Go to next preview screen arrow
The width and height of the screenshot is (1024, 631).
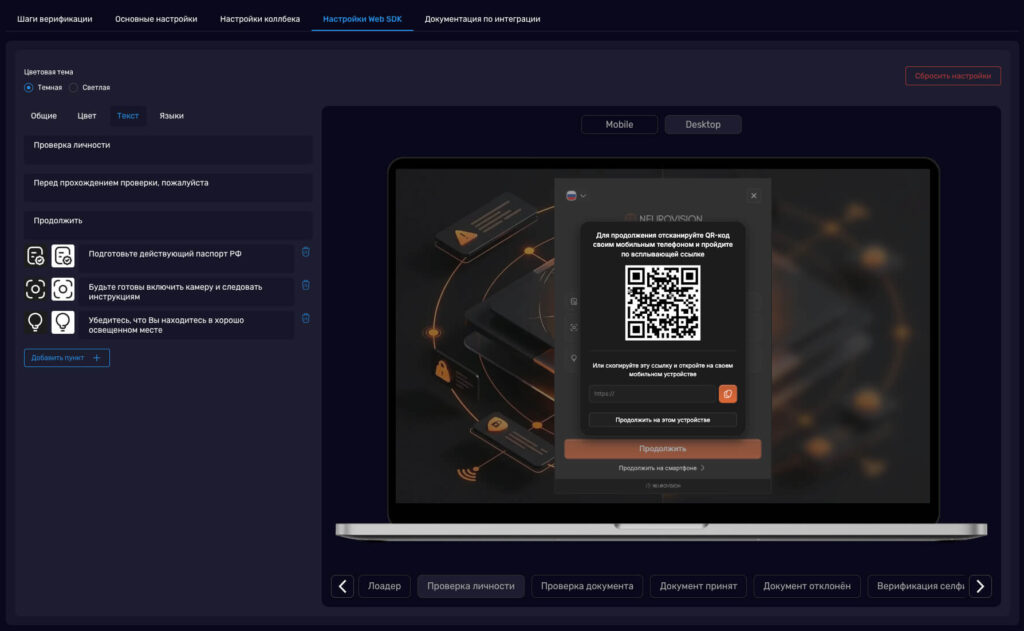pyautogui.click(x=980, y=587)
